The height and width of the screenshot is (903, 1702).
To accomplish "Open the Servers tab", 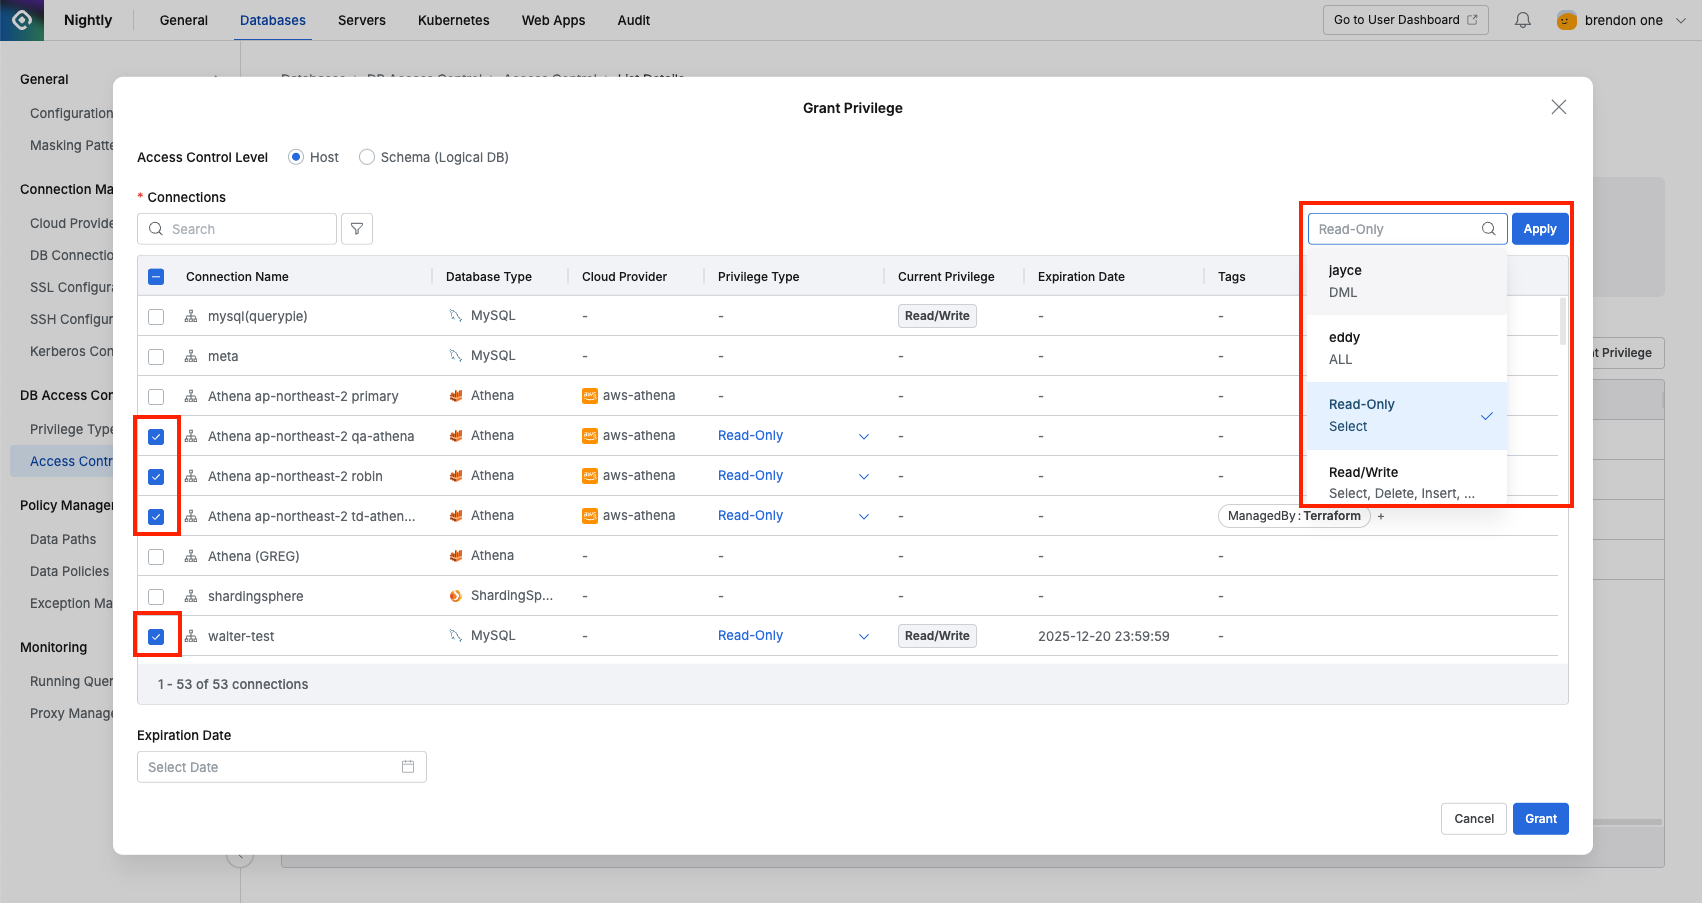I will tap(361, 20).
